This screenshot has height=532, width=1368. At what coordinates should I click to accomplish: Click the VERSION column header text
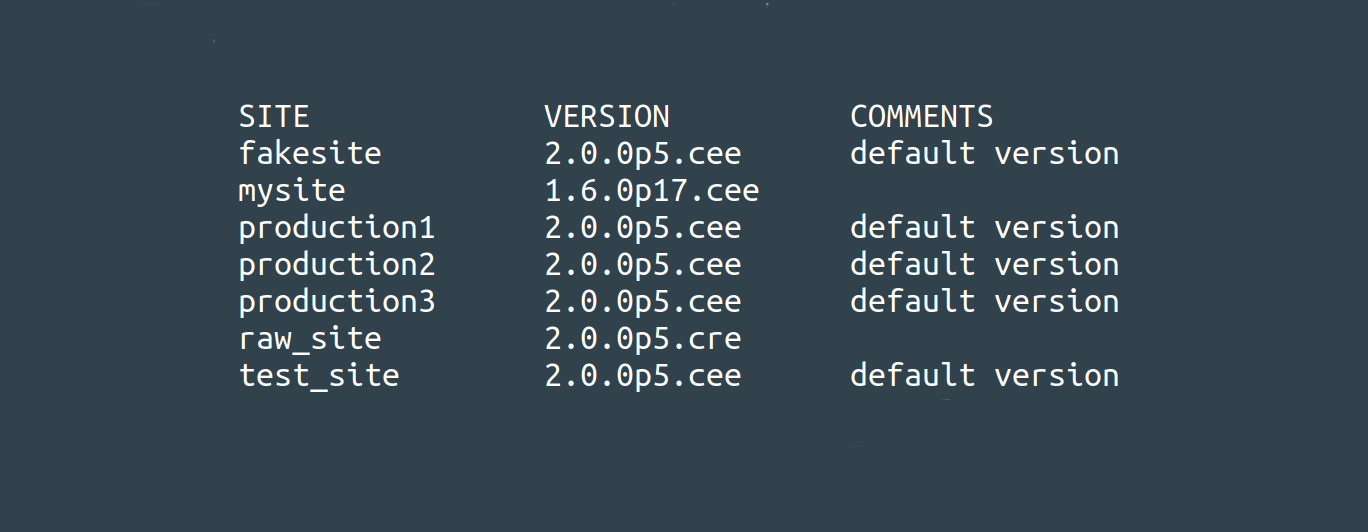click(607, 117)
